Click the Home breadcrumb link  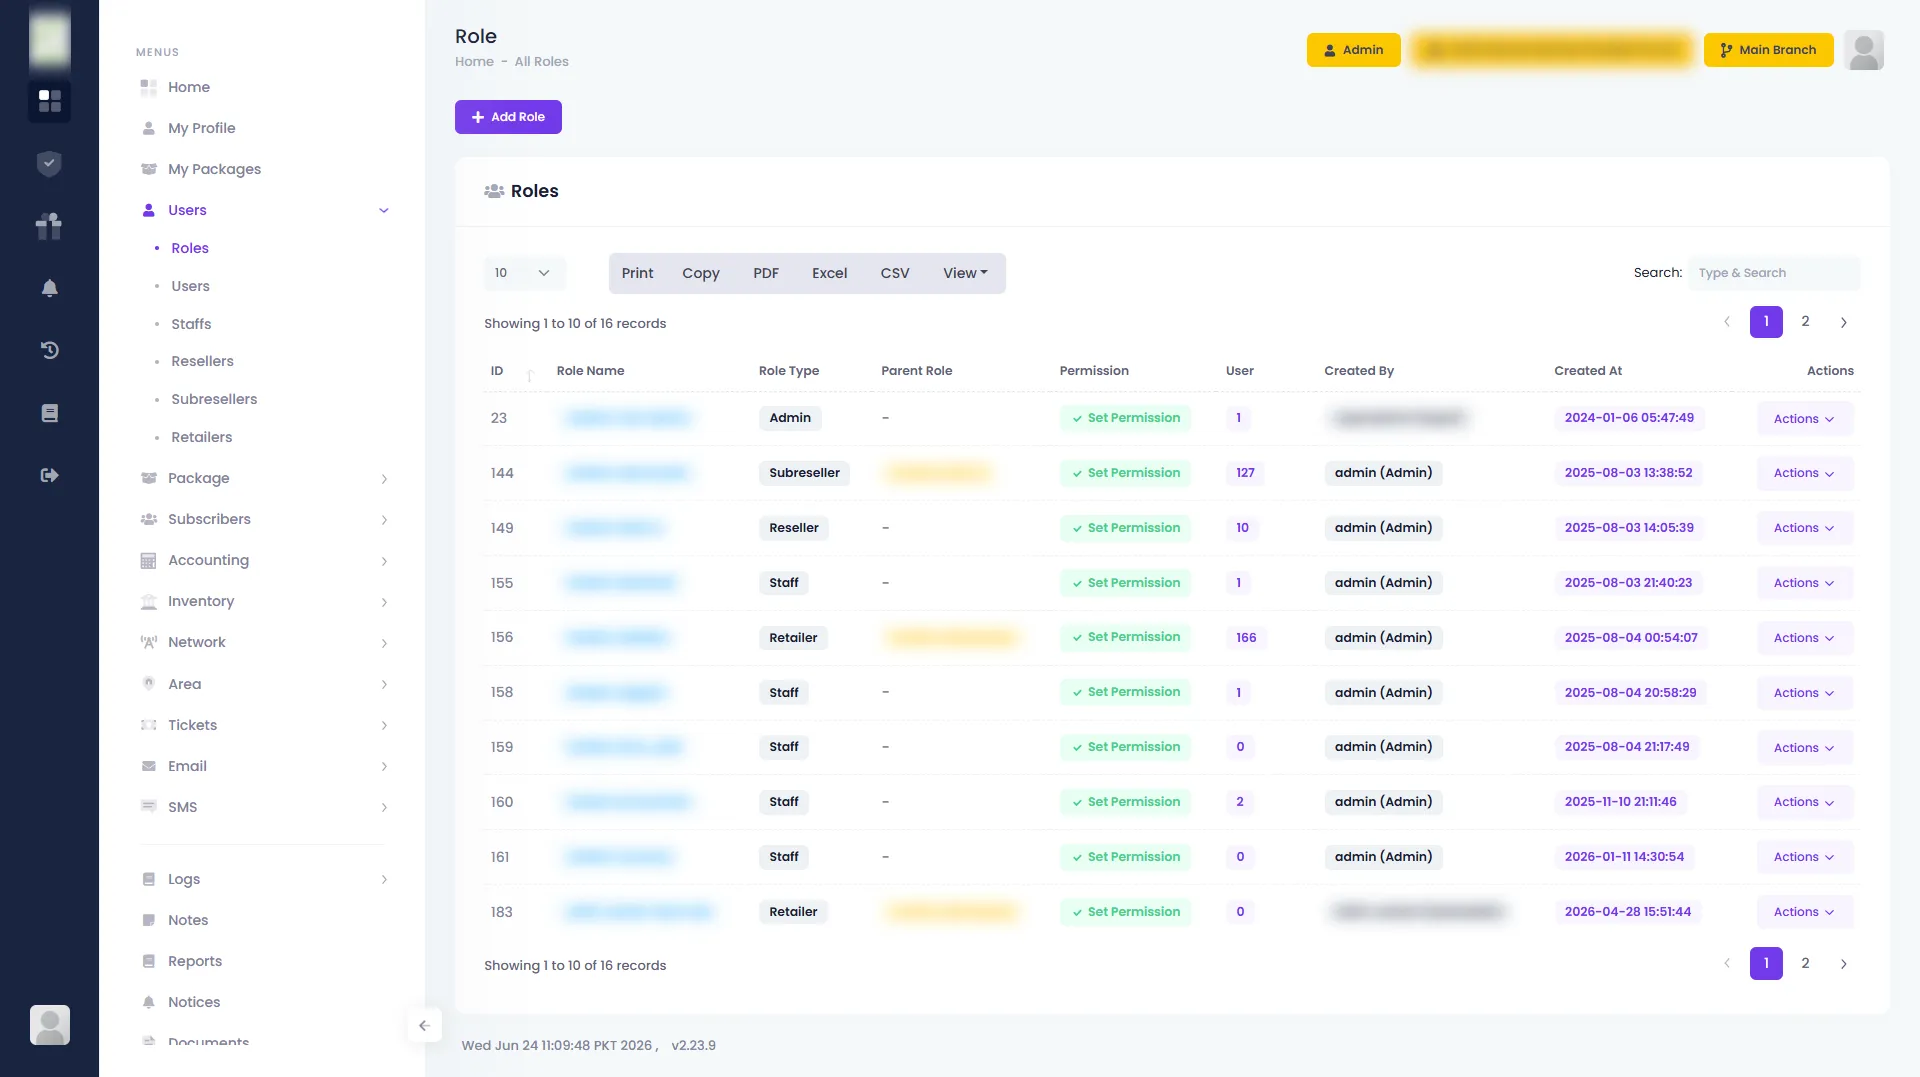(x=474, y=61)
